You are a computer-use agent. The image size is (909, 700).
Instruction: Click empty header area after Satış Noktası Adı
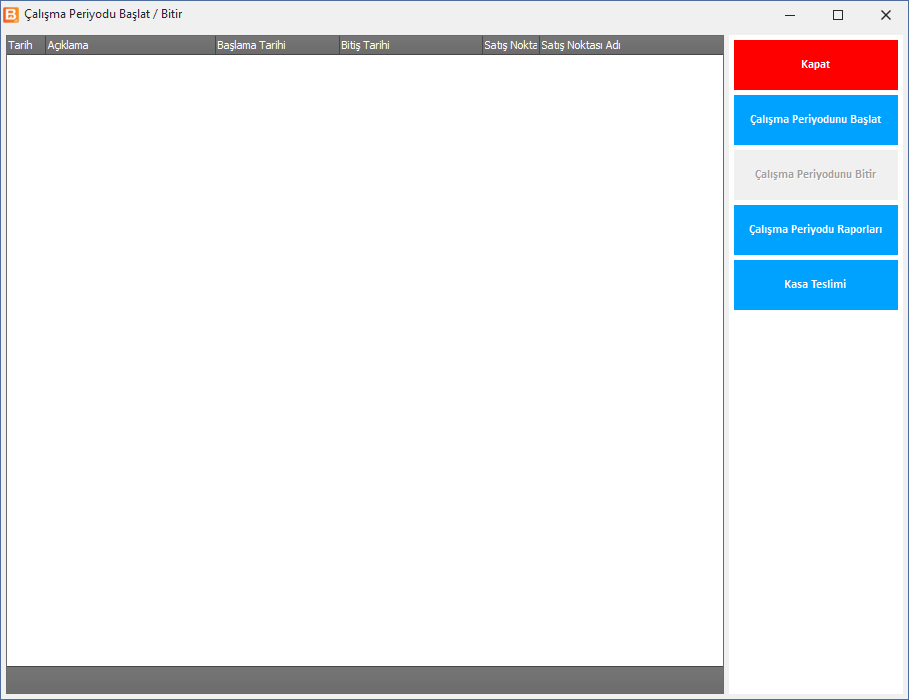tap(673, 45)
